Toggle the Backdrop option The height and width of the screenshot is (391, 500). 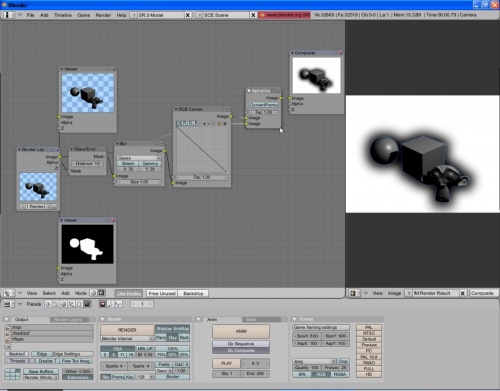tap(193, 293)
